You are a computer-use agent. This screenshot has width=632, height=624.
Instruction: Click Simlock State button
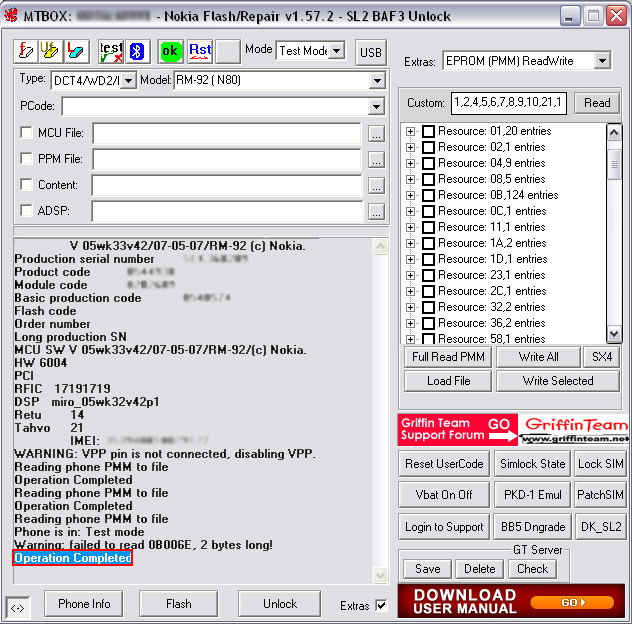[x=532, y=464]
